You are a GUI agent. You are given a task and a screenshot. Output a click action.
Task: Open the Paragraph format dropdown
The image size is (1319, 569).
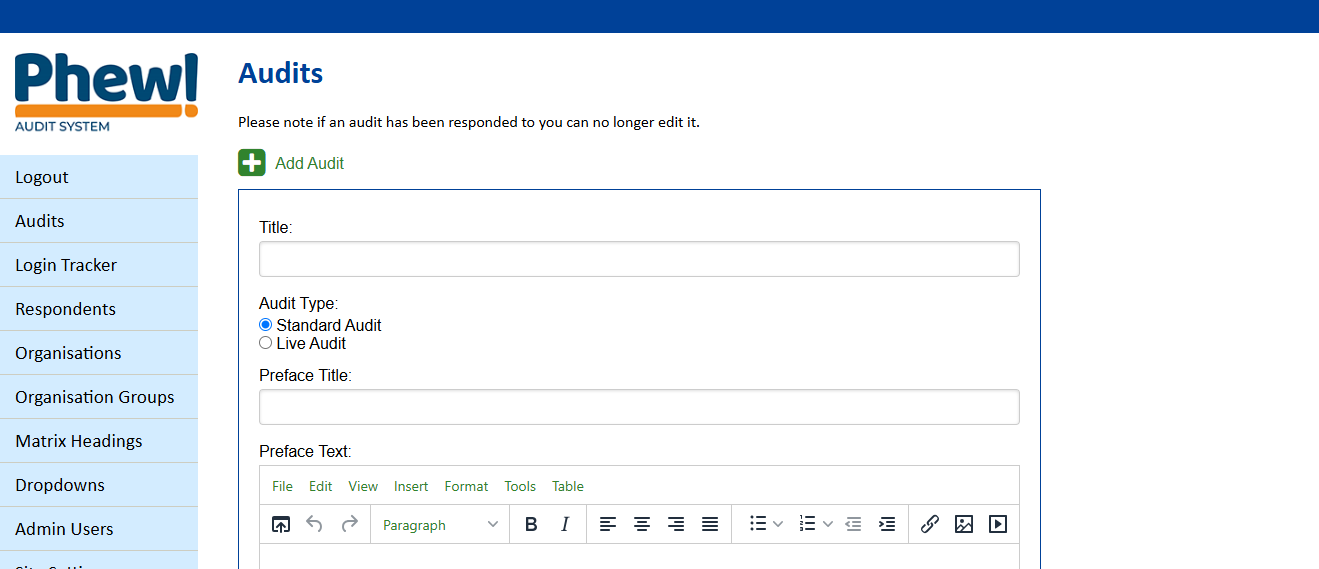pyautogui.click(x=440, y=525)
